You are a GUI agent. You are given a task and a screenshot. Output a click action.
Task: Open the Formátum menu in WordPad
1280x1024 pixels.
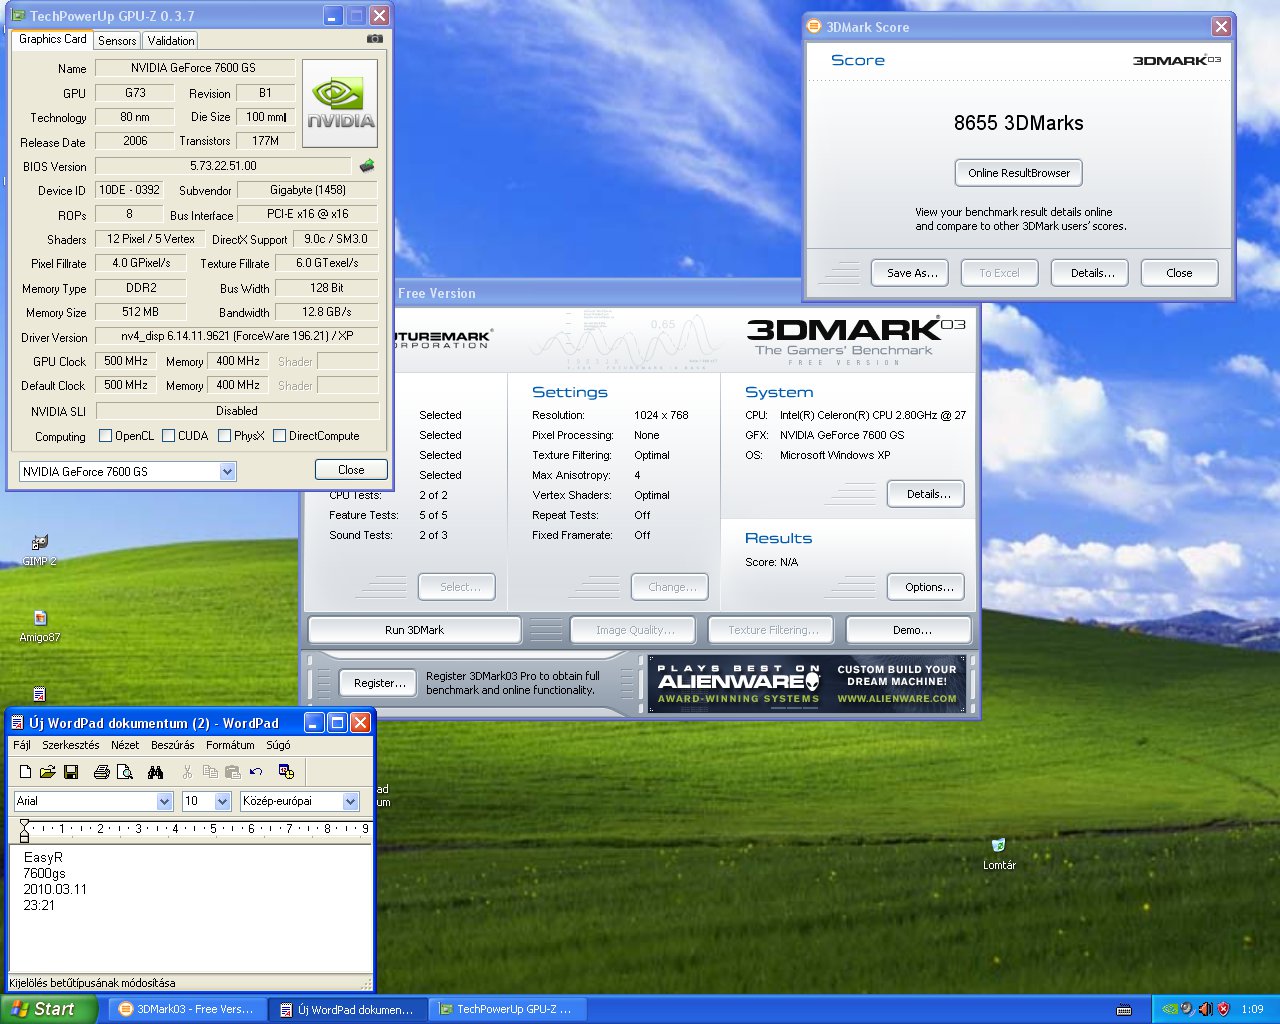pyautogui.click(x=230, y=745)
